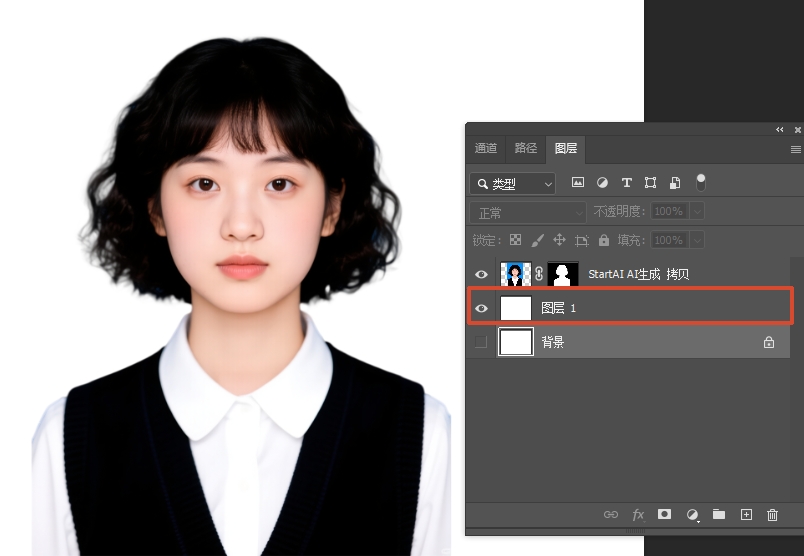Open the 类型 filter type dropdown
This screenshot has height=556, width=804.
coord(512,184)
